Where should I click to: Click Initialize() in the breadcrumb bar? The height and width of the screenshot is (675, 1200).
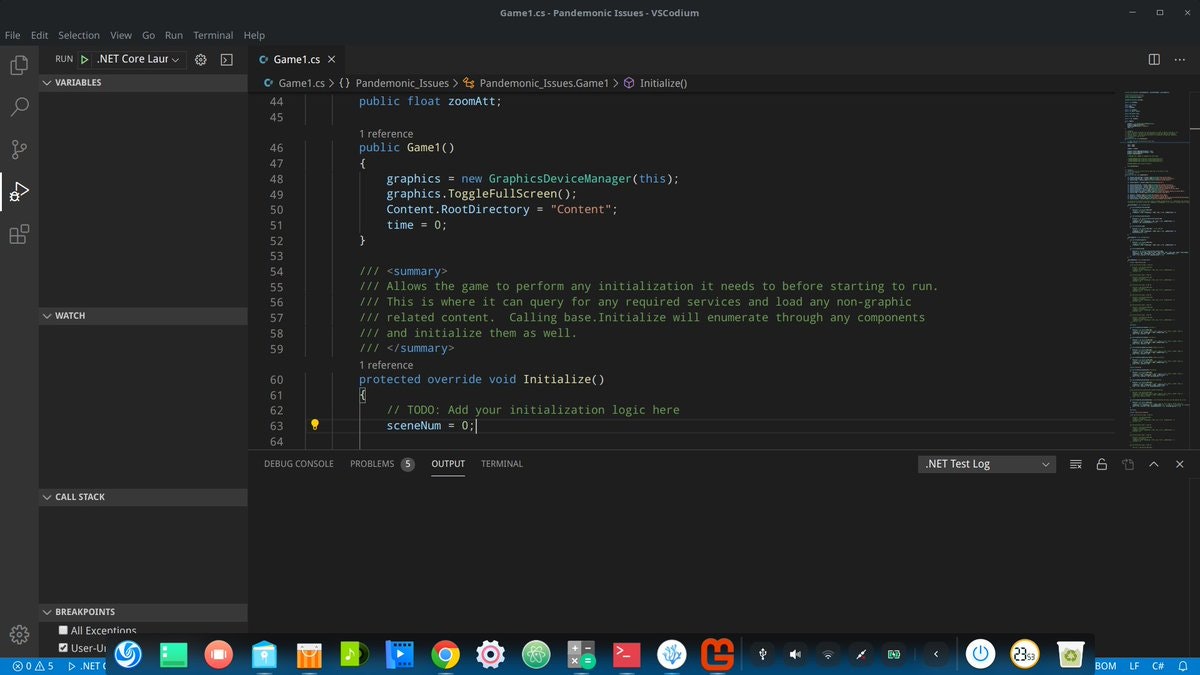click(x=661, y=83)
